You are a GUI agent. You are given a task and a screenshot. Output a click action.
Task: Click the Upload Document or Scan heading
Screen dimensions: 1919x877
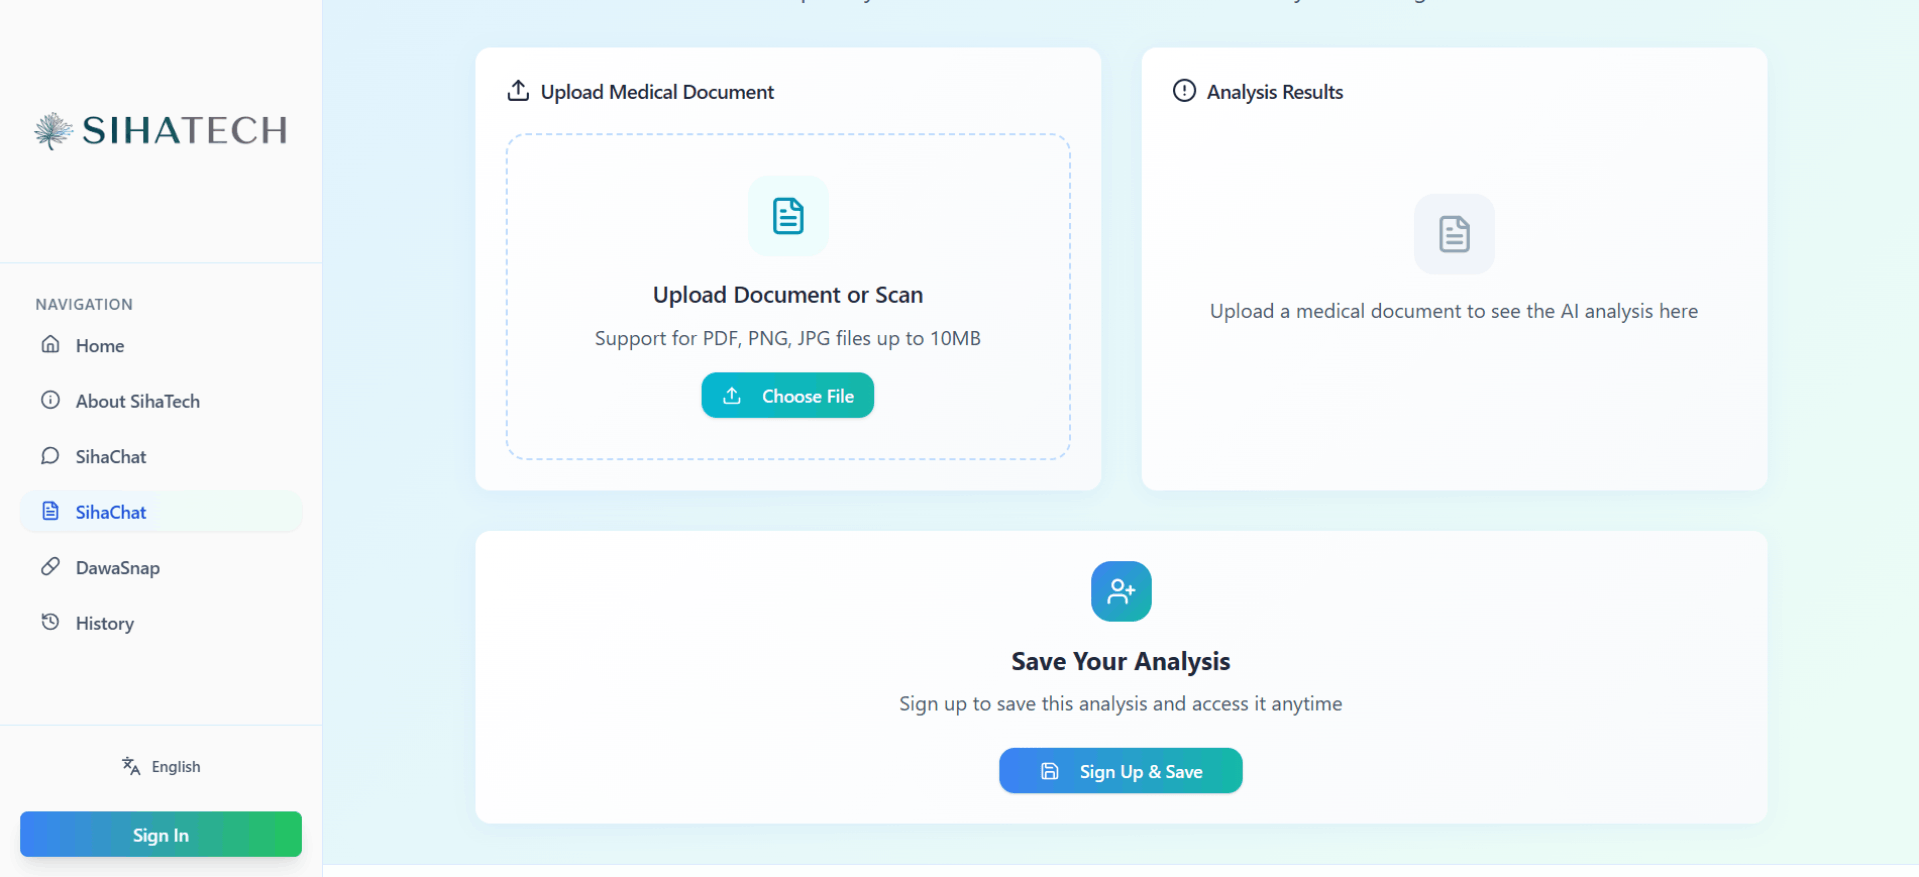[x=788, y=295]
